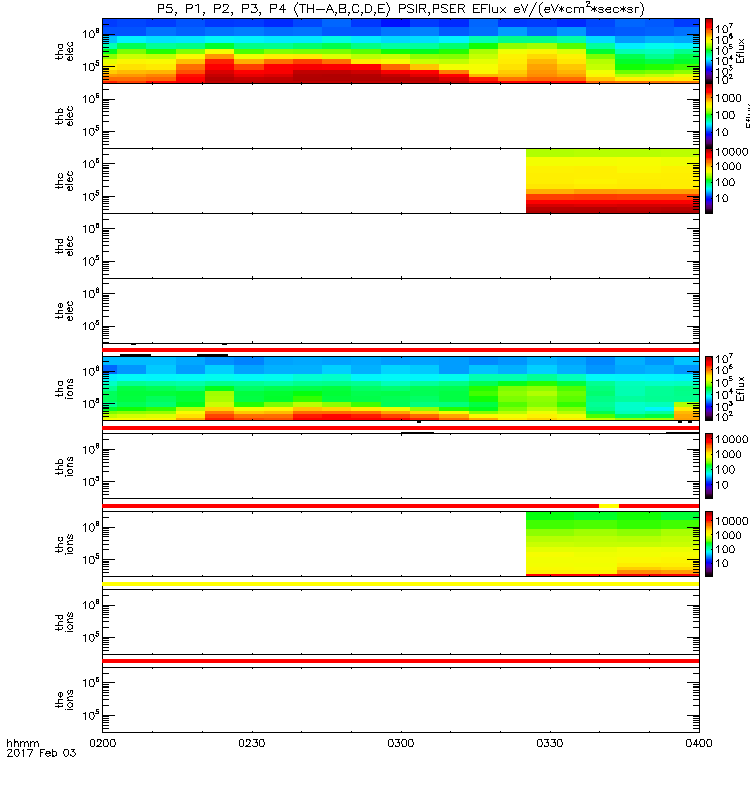Select the 'thc elec' panel axis label

(64, 181)
